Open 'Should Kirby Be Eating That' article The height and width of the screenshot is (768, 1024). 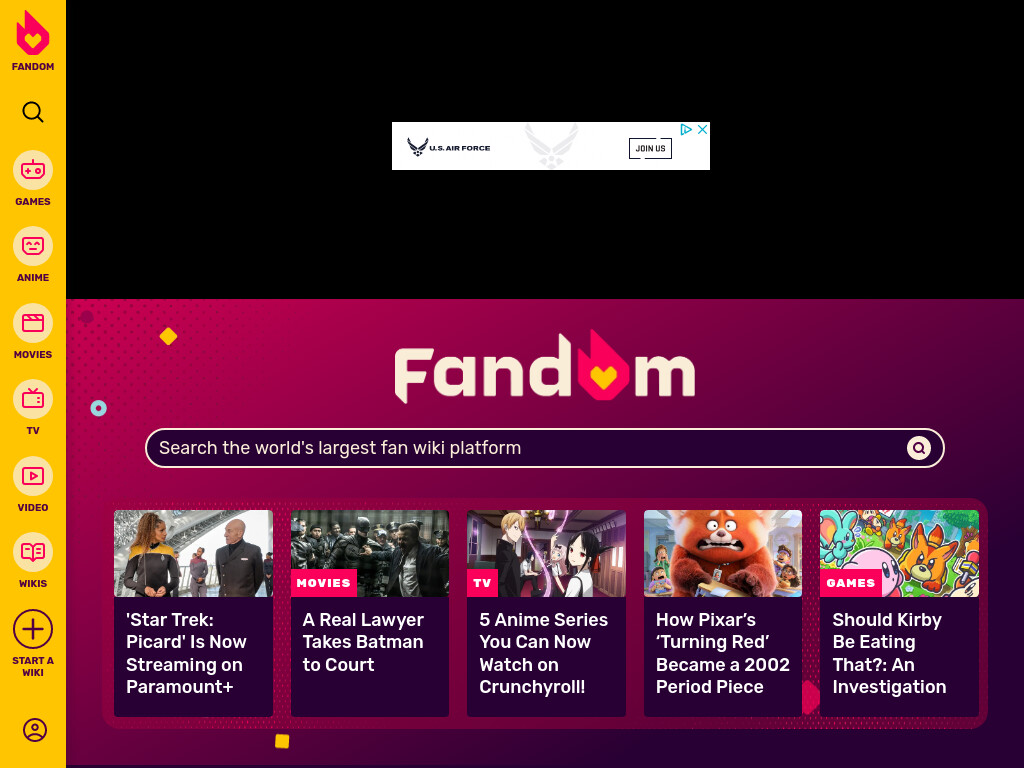pyautogui.click(x=889, y=653)
